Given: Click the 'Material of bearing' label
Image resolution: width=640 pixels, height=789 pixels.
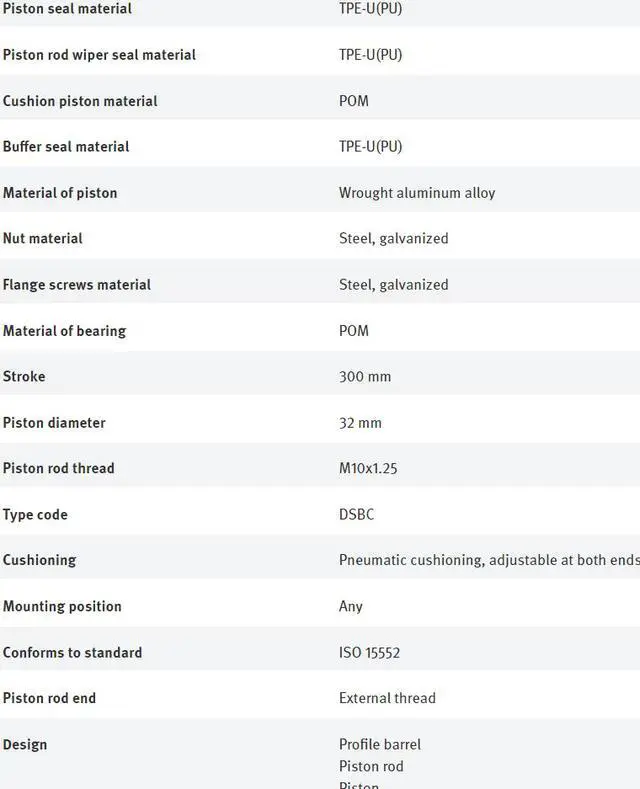Looking at the screenshot, I should point(64,331).
